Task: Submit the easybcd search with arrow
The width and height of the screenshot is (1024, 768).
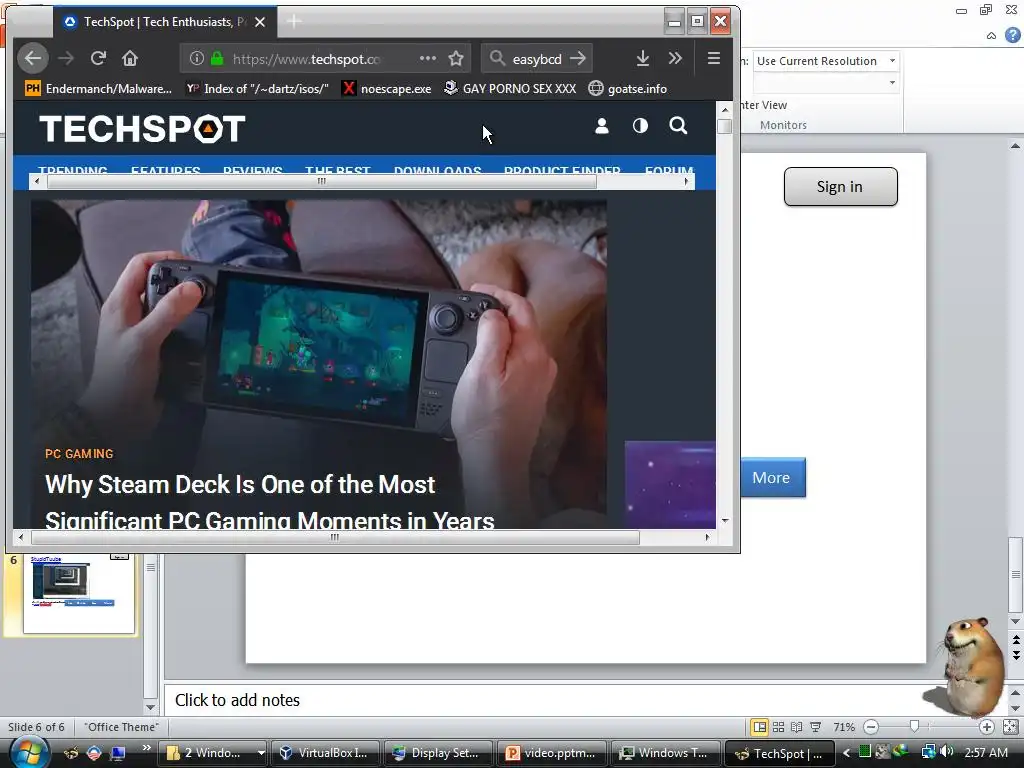Action: pyautogui.click(x=577, y=58)
